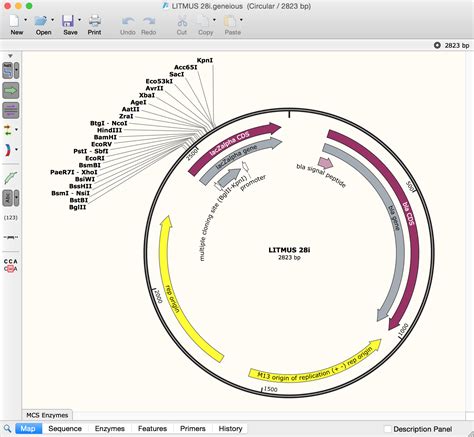Open the enzymes button dropdown arrow
The width and height of the screenshot is (474, 437).
coord(16,71)
